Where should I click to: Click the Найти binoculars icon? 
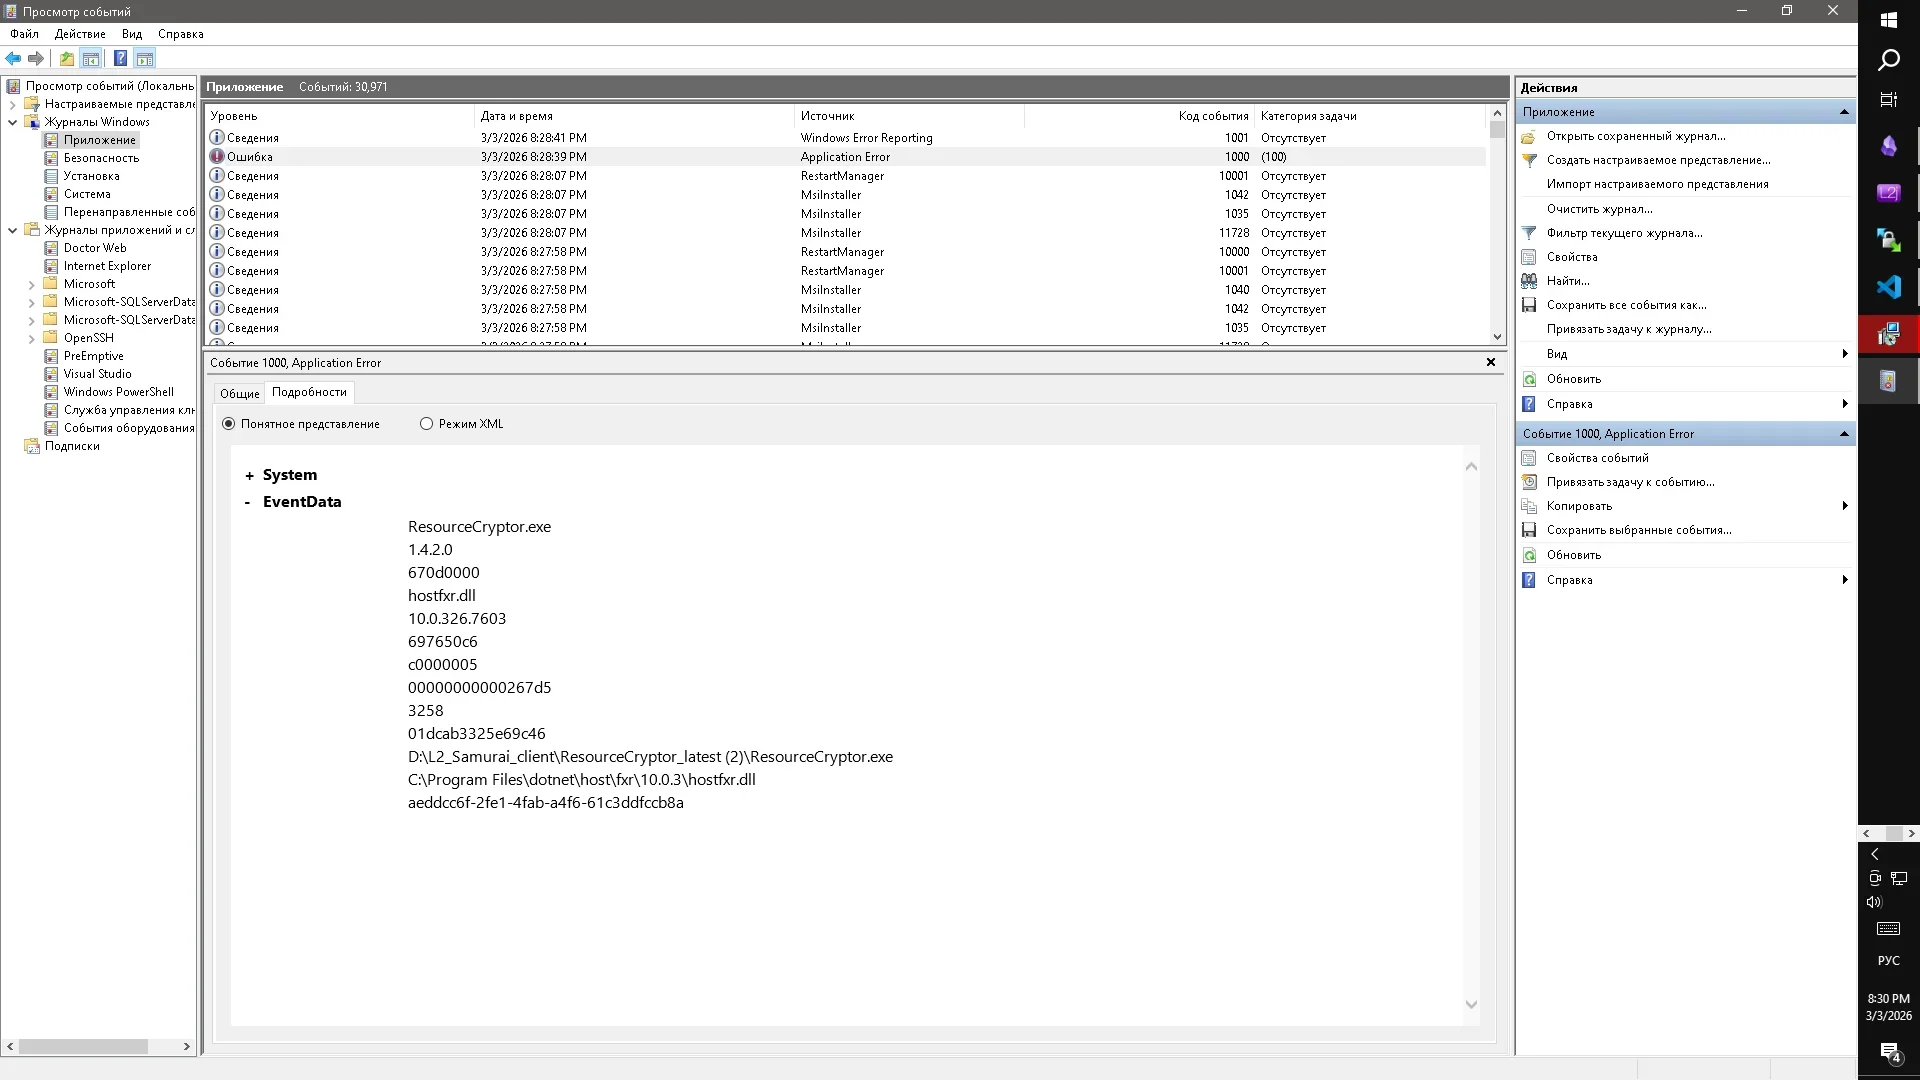(1529, 281)
